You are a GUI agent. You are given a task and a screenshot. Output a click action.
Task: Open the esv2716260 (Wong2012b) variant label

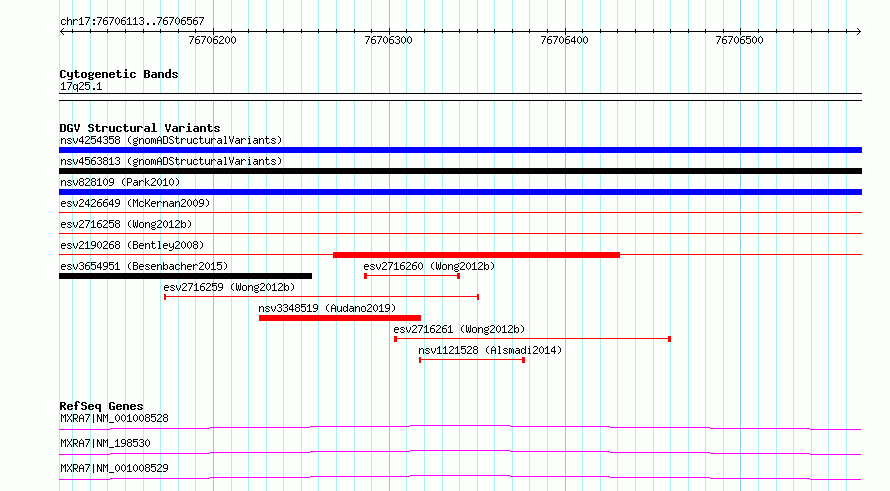pos(429,266)
